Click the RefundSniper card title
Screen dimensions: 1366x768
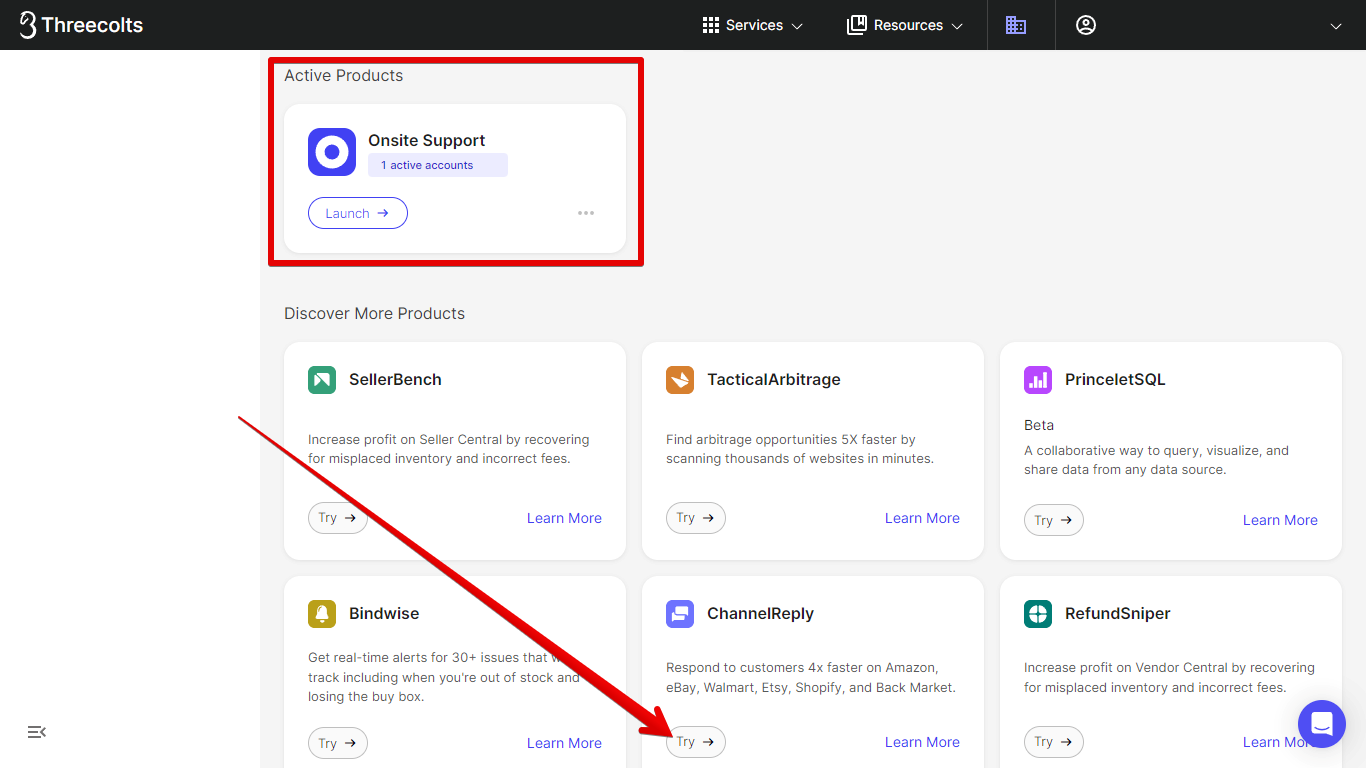point(1118,614)
